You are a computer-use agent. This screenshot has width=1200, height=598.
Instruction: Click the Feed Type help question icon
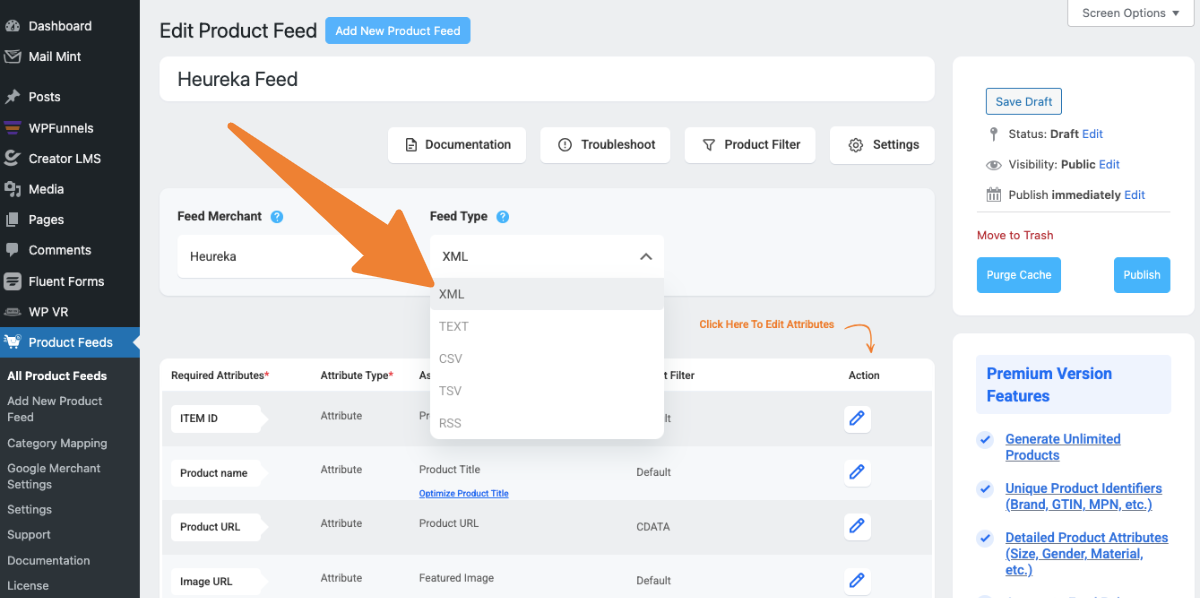click(x=503, y=216)
